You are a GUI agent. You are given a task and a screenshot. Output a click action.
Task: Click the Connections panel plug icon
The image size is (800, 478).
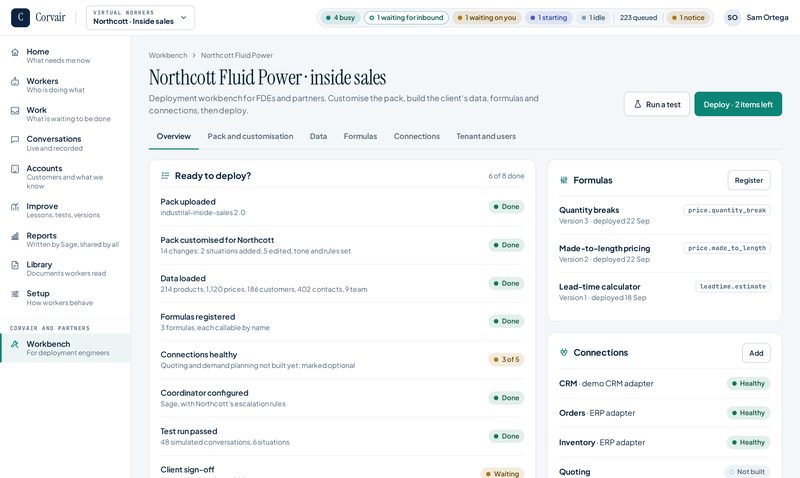click(x=563, y=353)
